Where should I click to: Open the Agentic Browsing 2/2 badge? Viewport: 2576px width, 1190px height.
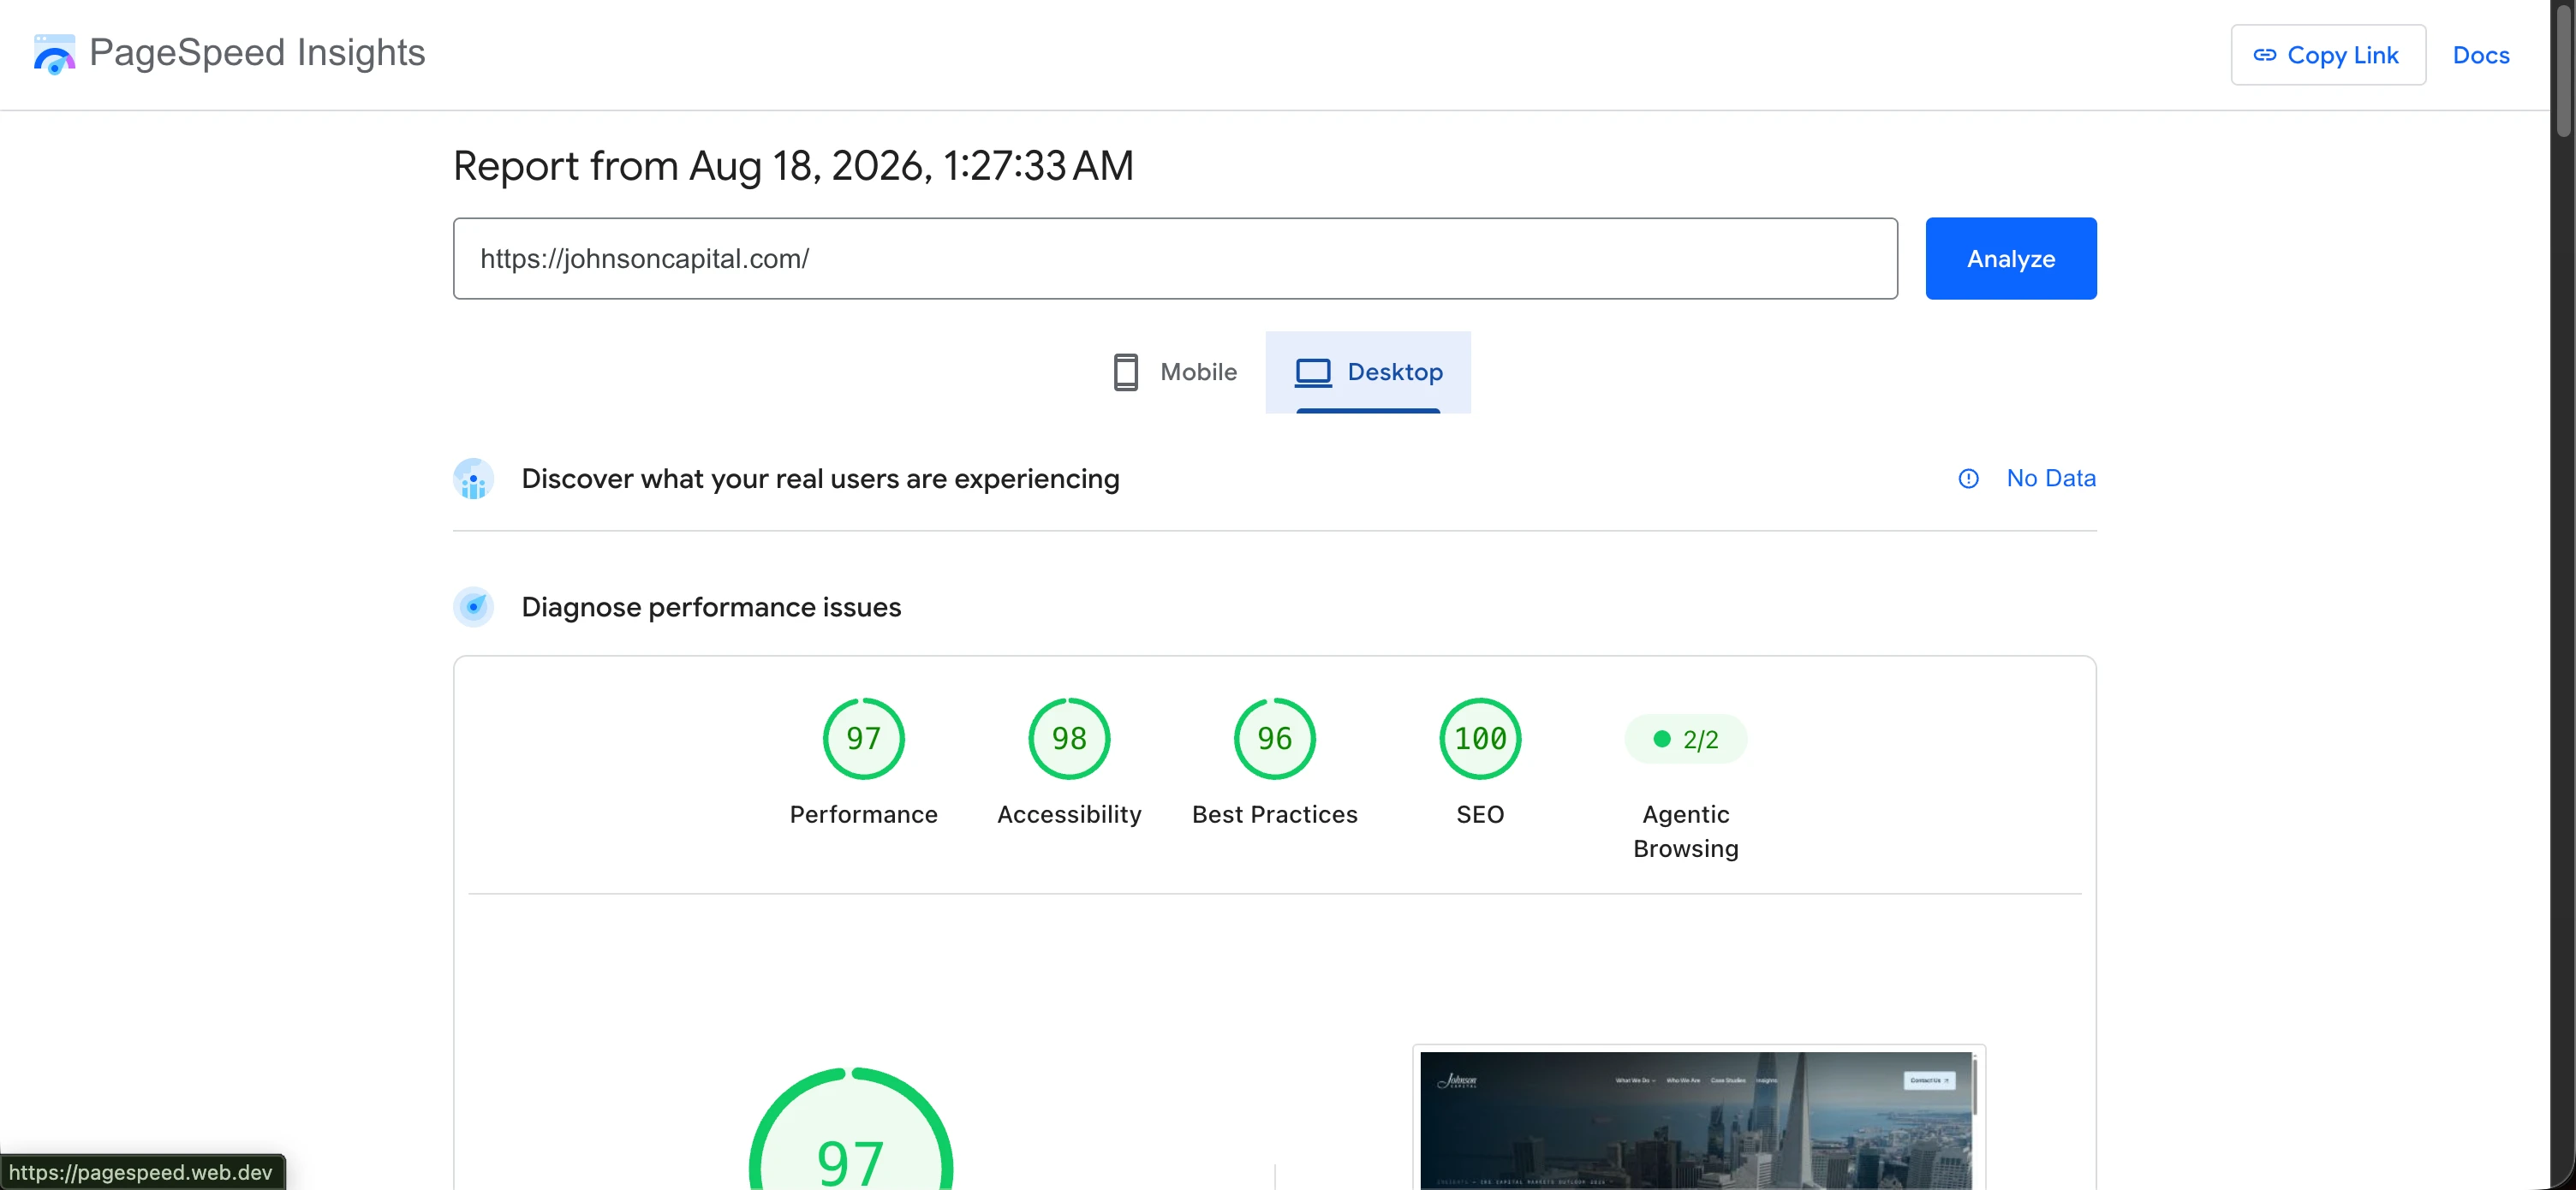(x=1685, y=739)
